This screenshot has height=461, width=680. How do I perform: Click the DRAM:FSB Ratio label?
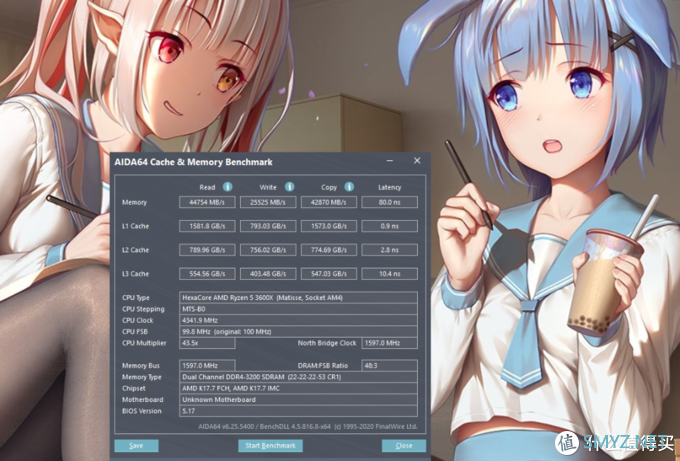tap(323, 366)
